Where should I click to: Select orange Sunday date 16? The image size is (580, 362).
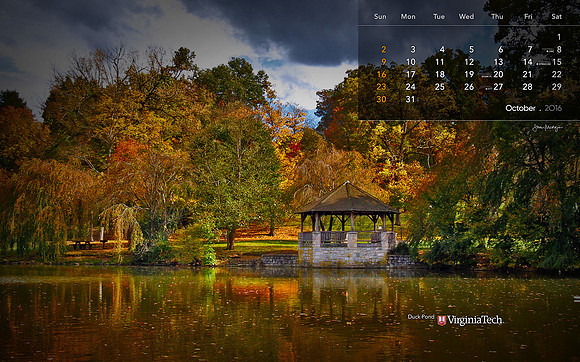[x=382, y=74]
